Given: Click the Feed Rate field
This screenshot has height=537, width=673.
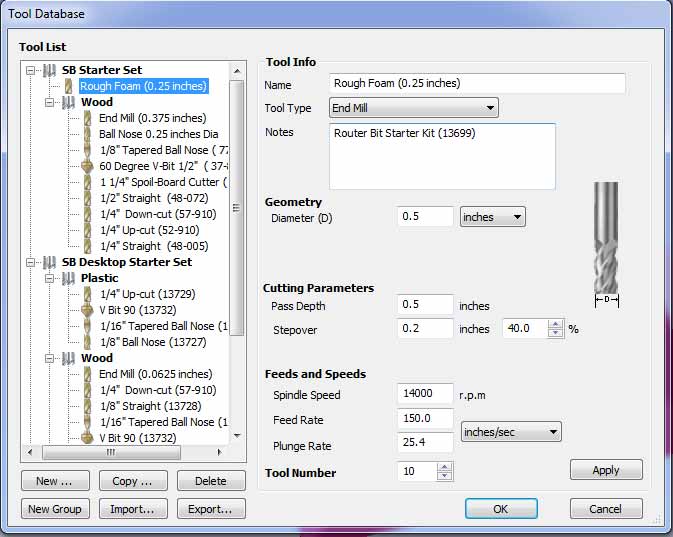Looking at the screenshot, I should point(425,418).
